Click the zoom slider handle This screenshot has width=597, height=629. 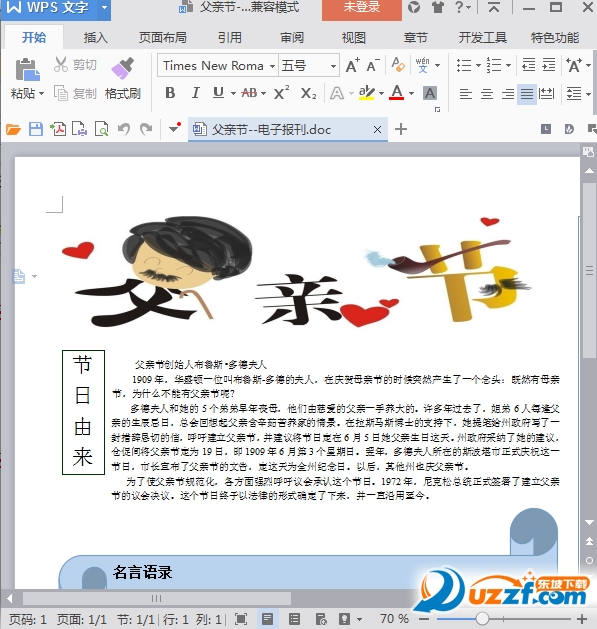click(482, 619)
